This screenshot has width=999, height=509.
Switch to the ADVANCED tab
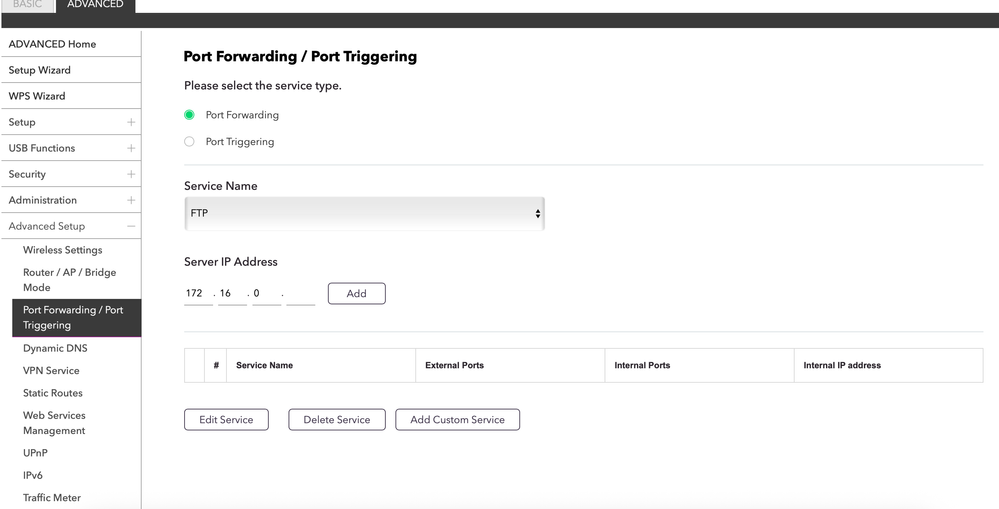tap(95, 5)
